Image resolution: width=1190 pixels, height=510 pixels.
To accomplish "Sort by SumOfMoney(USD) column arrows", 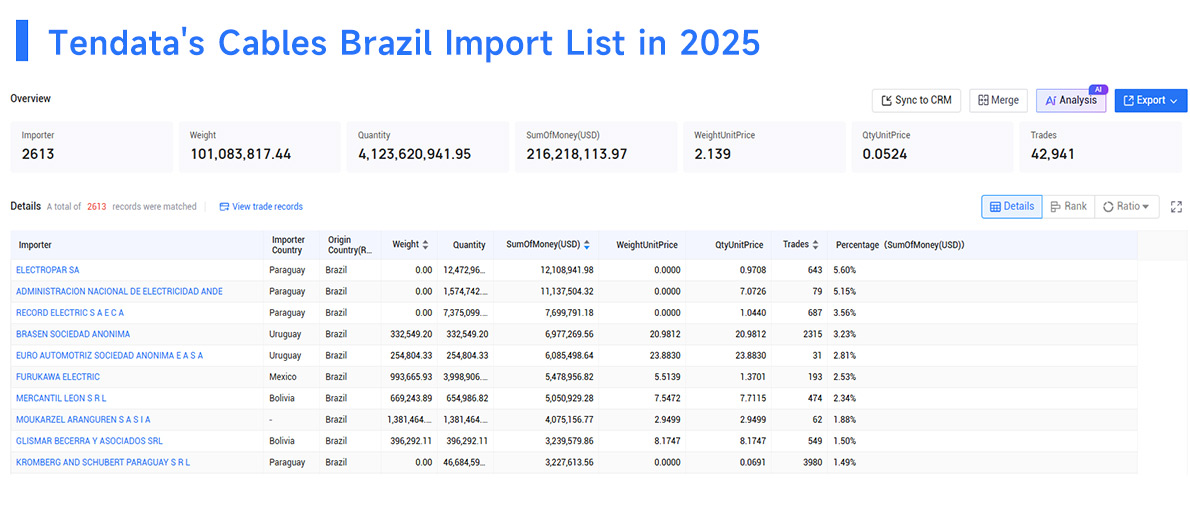I will pyautogui.click(x=587, y=245).
